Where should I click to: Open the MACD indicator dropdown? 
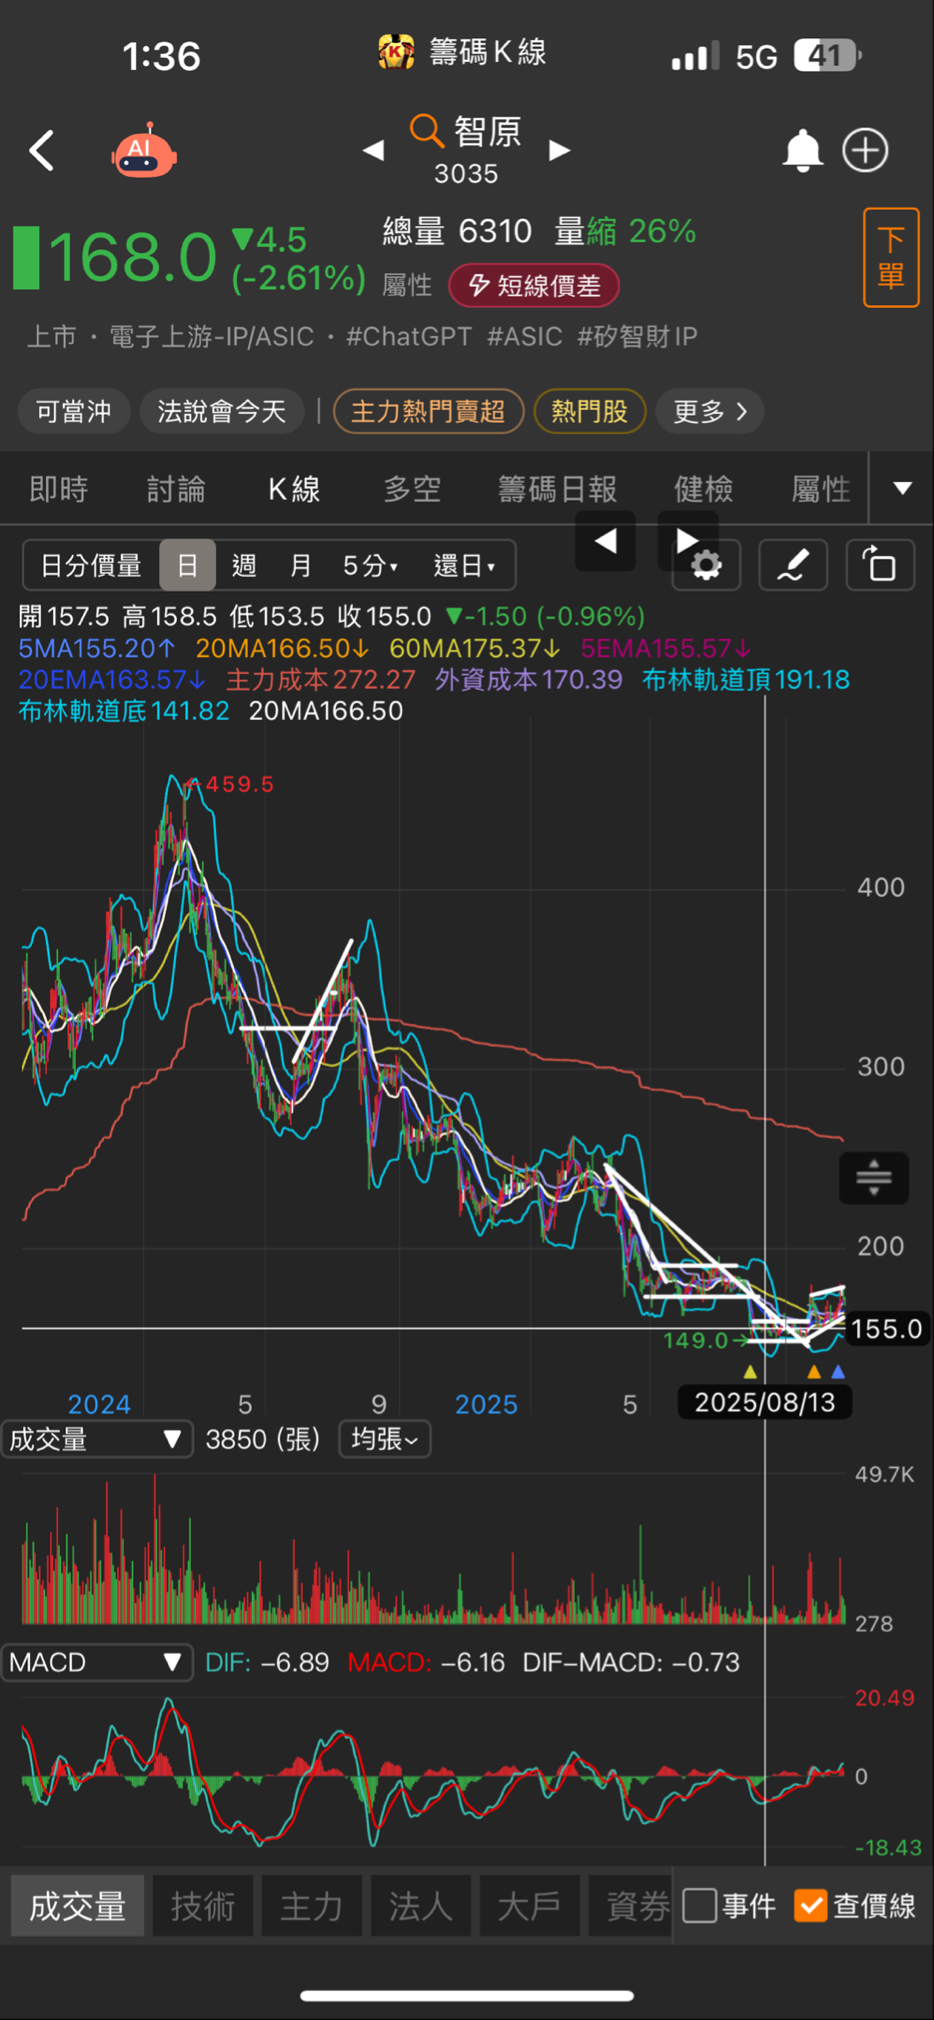click(96, 1662)
